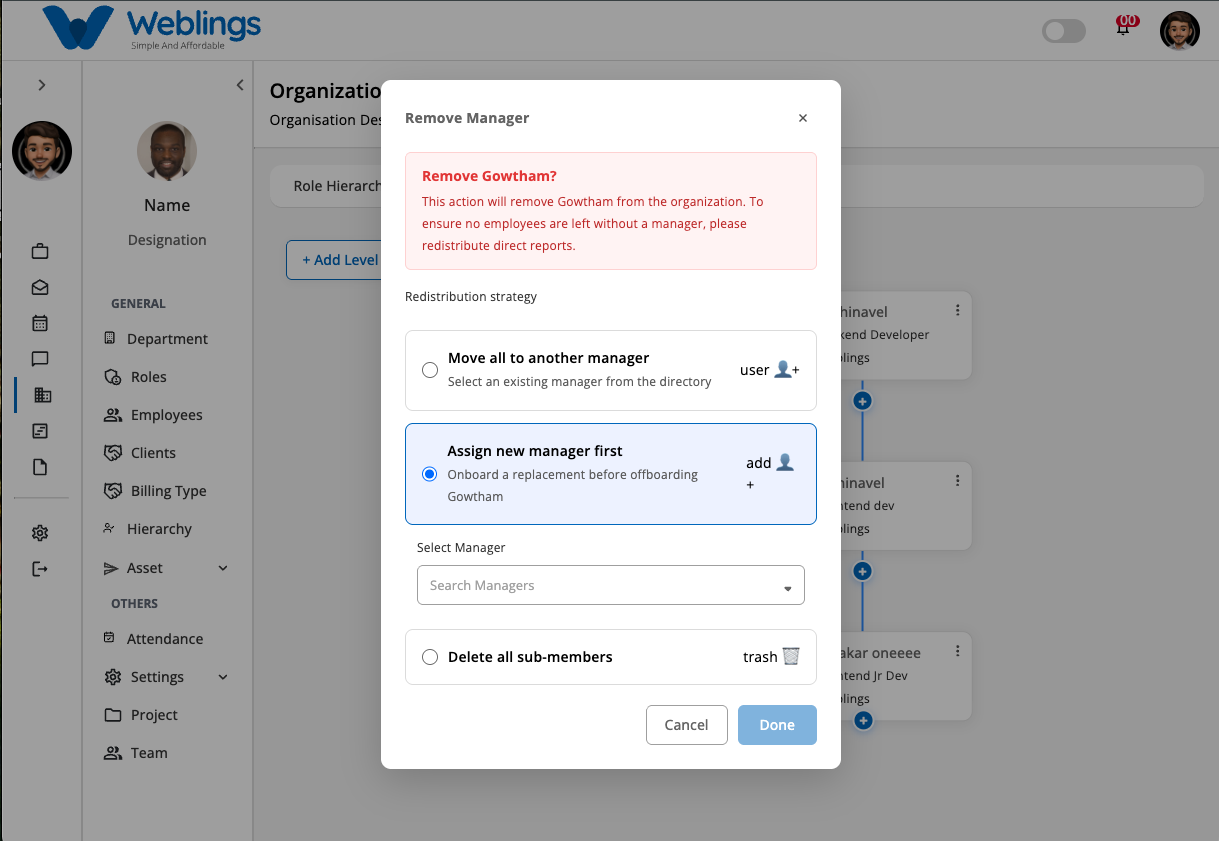Open the three-dot menu on the Jr Dev card
The width and height of the screenshot is (1219, 841).
pyautogui.click(x=957, y=651)
